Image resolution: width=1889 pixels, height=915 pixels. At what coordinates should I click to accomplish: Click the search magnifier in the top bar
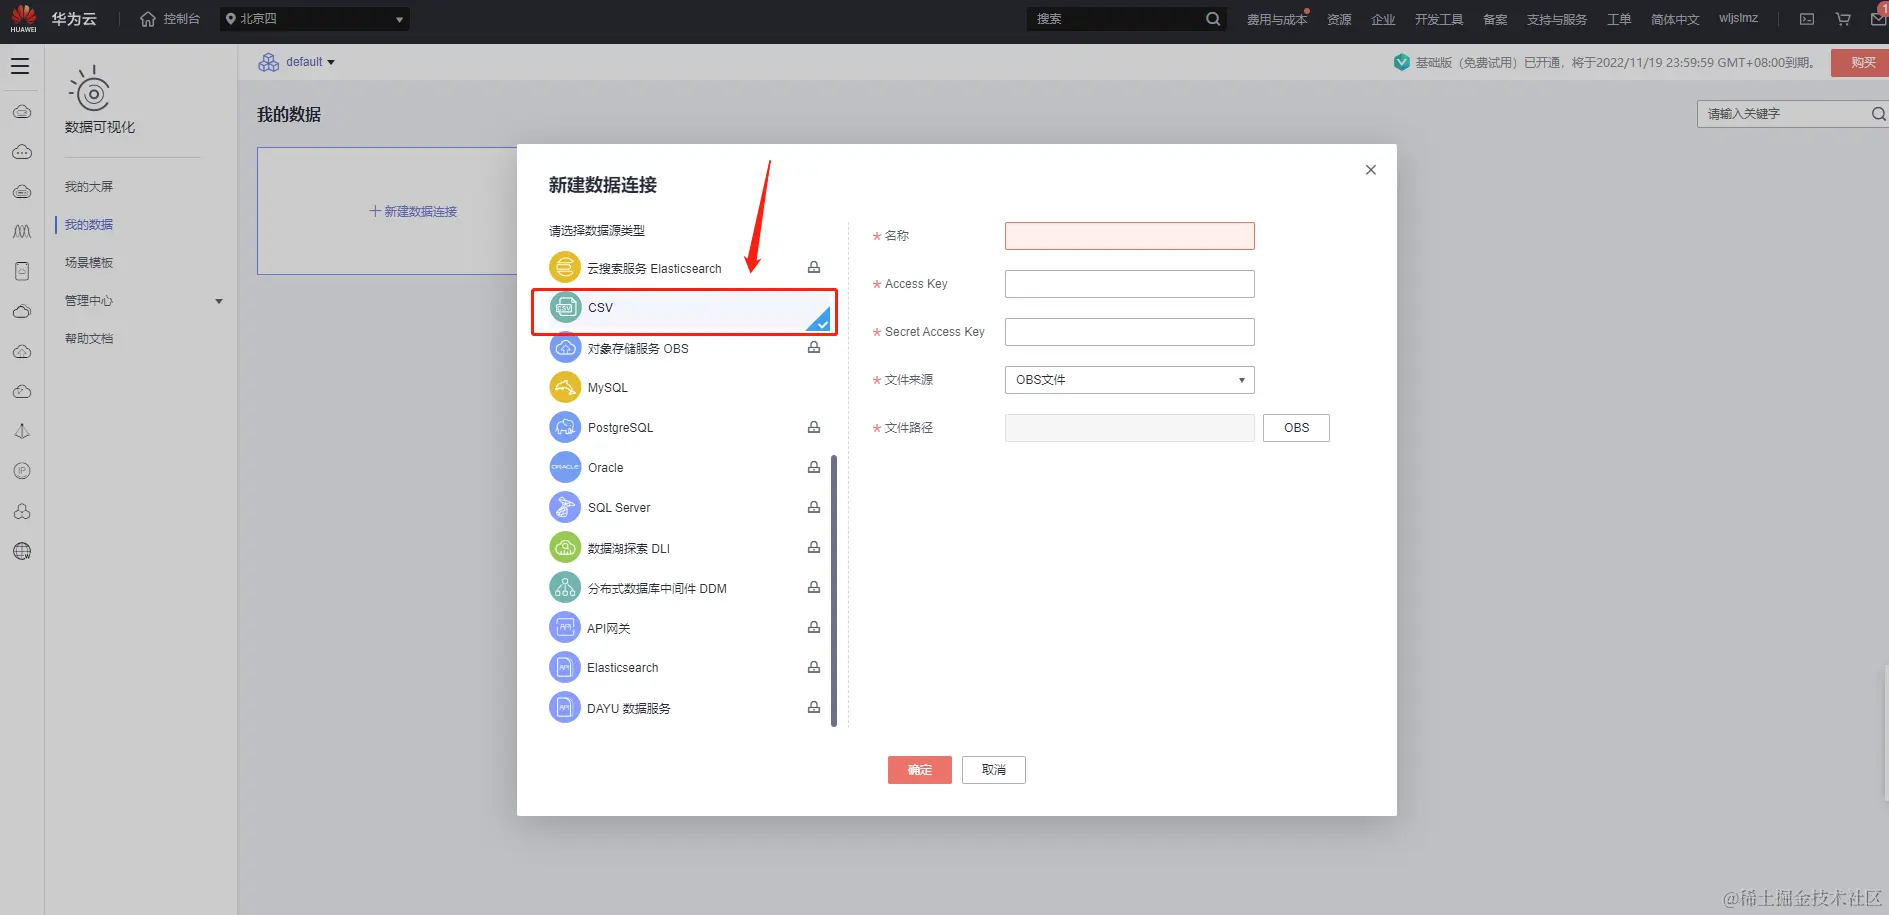pyautogui.click(x=1213, y=19)
